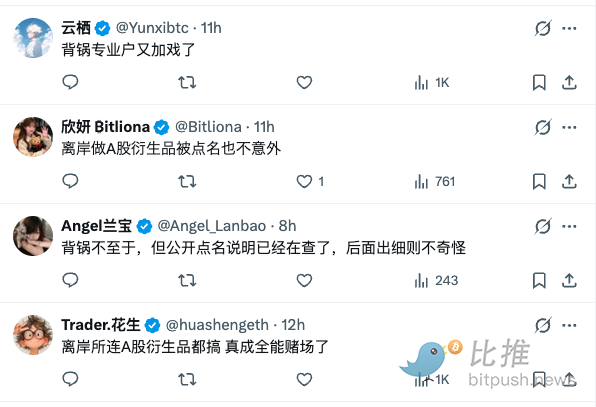Open the @Angel_Lanbao profile handle

212,226
